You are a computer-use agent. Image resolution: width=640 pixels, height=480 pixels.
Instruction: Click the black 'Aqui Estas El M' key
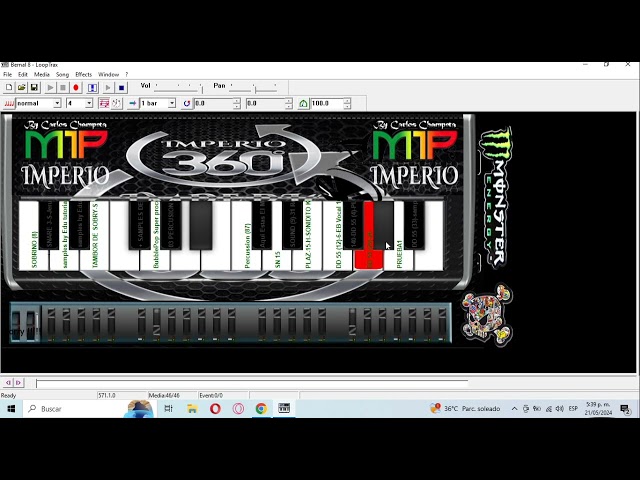262,224
